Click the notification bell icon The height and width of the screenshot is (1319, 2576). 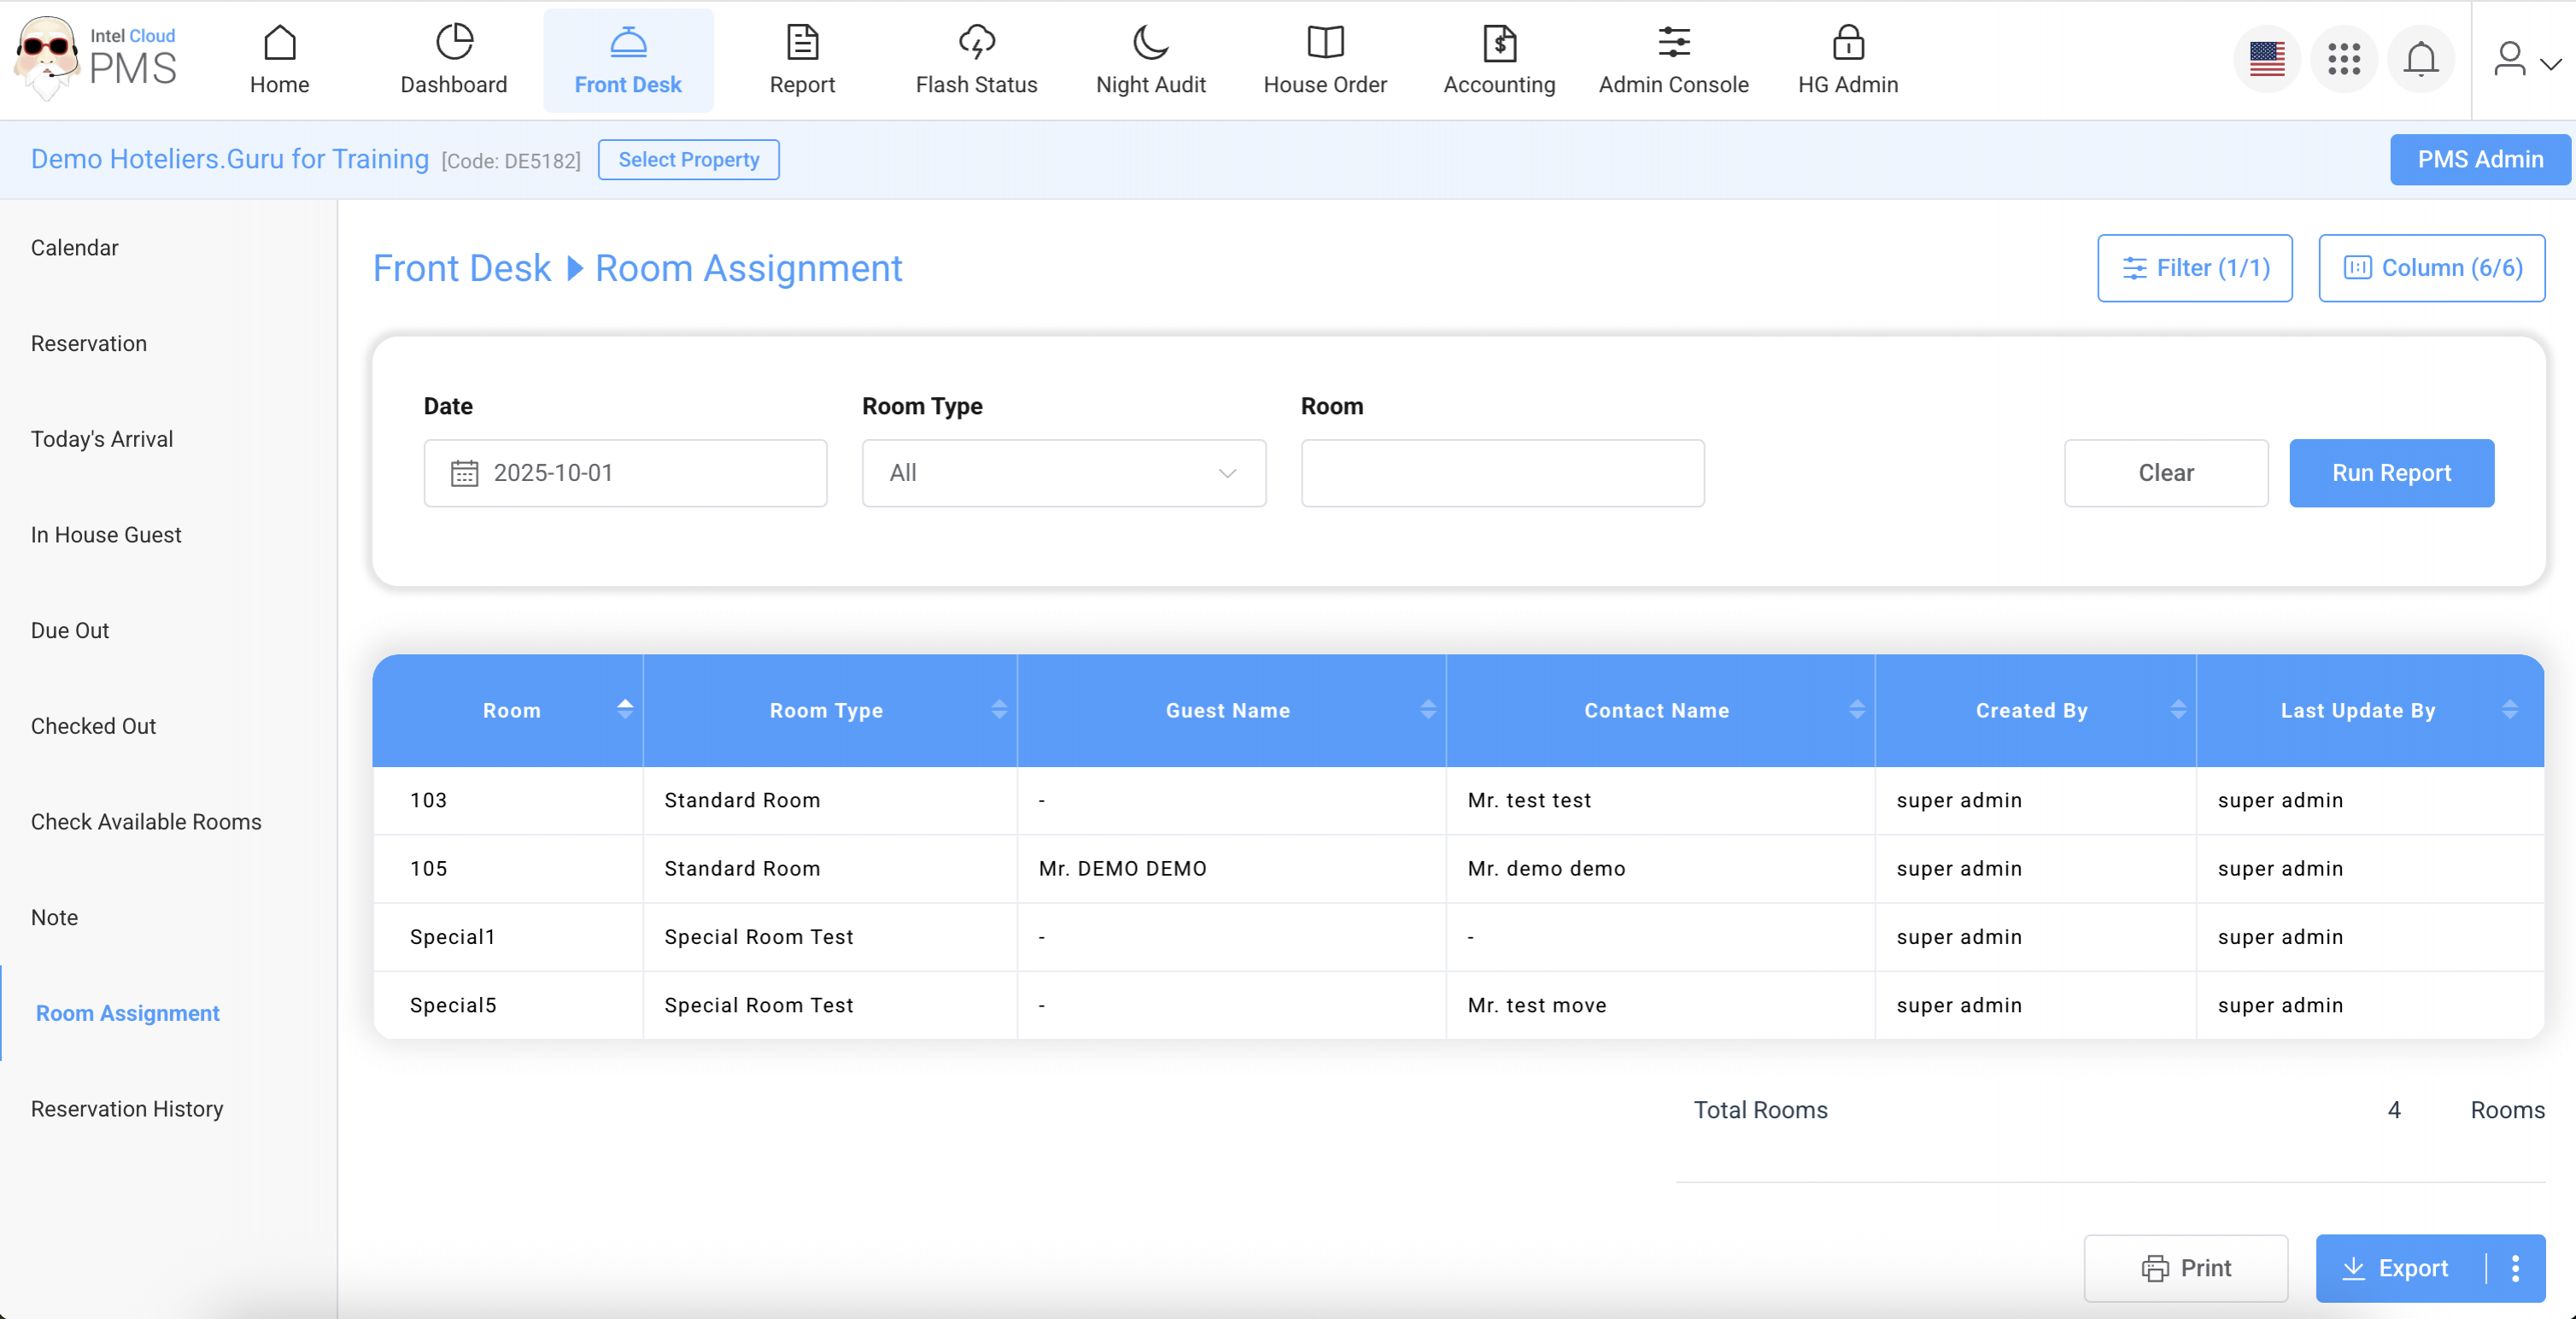[x=2420, y=59]
